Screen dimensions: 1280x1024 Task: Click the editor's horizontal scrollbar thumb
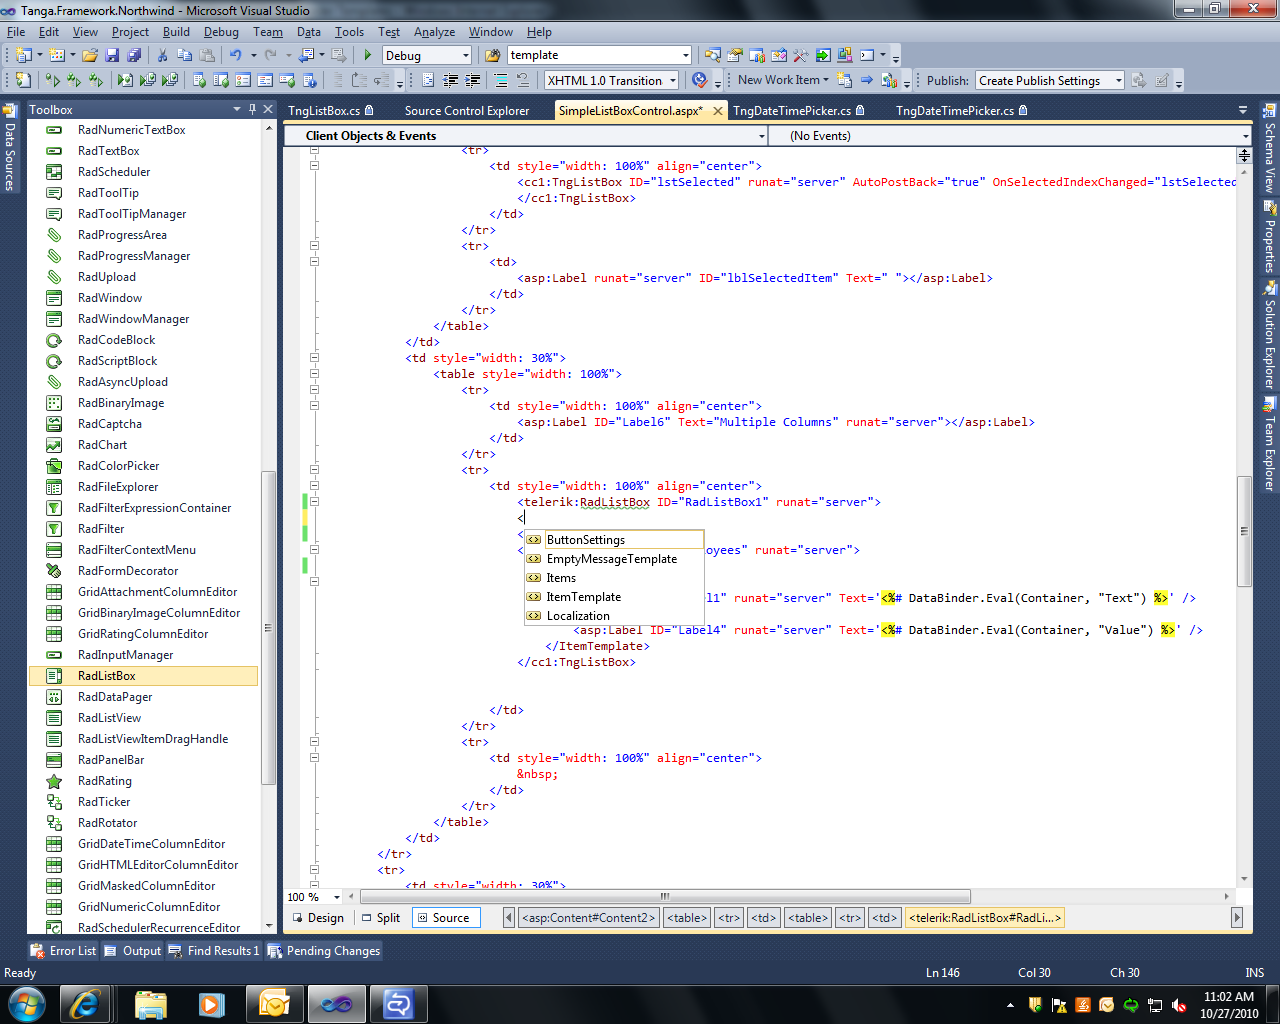coord(663,896)
